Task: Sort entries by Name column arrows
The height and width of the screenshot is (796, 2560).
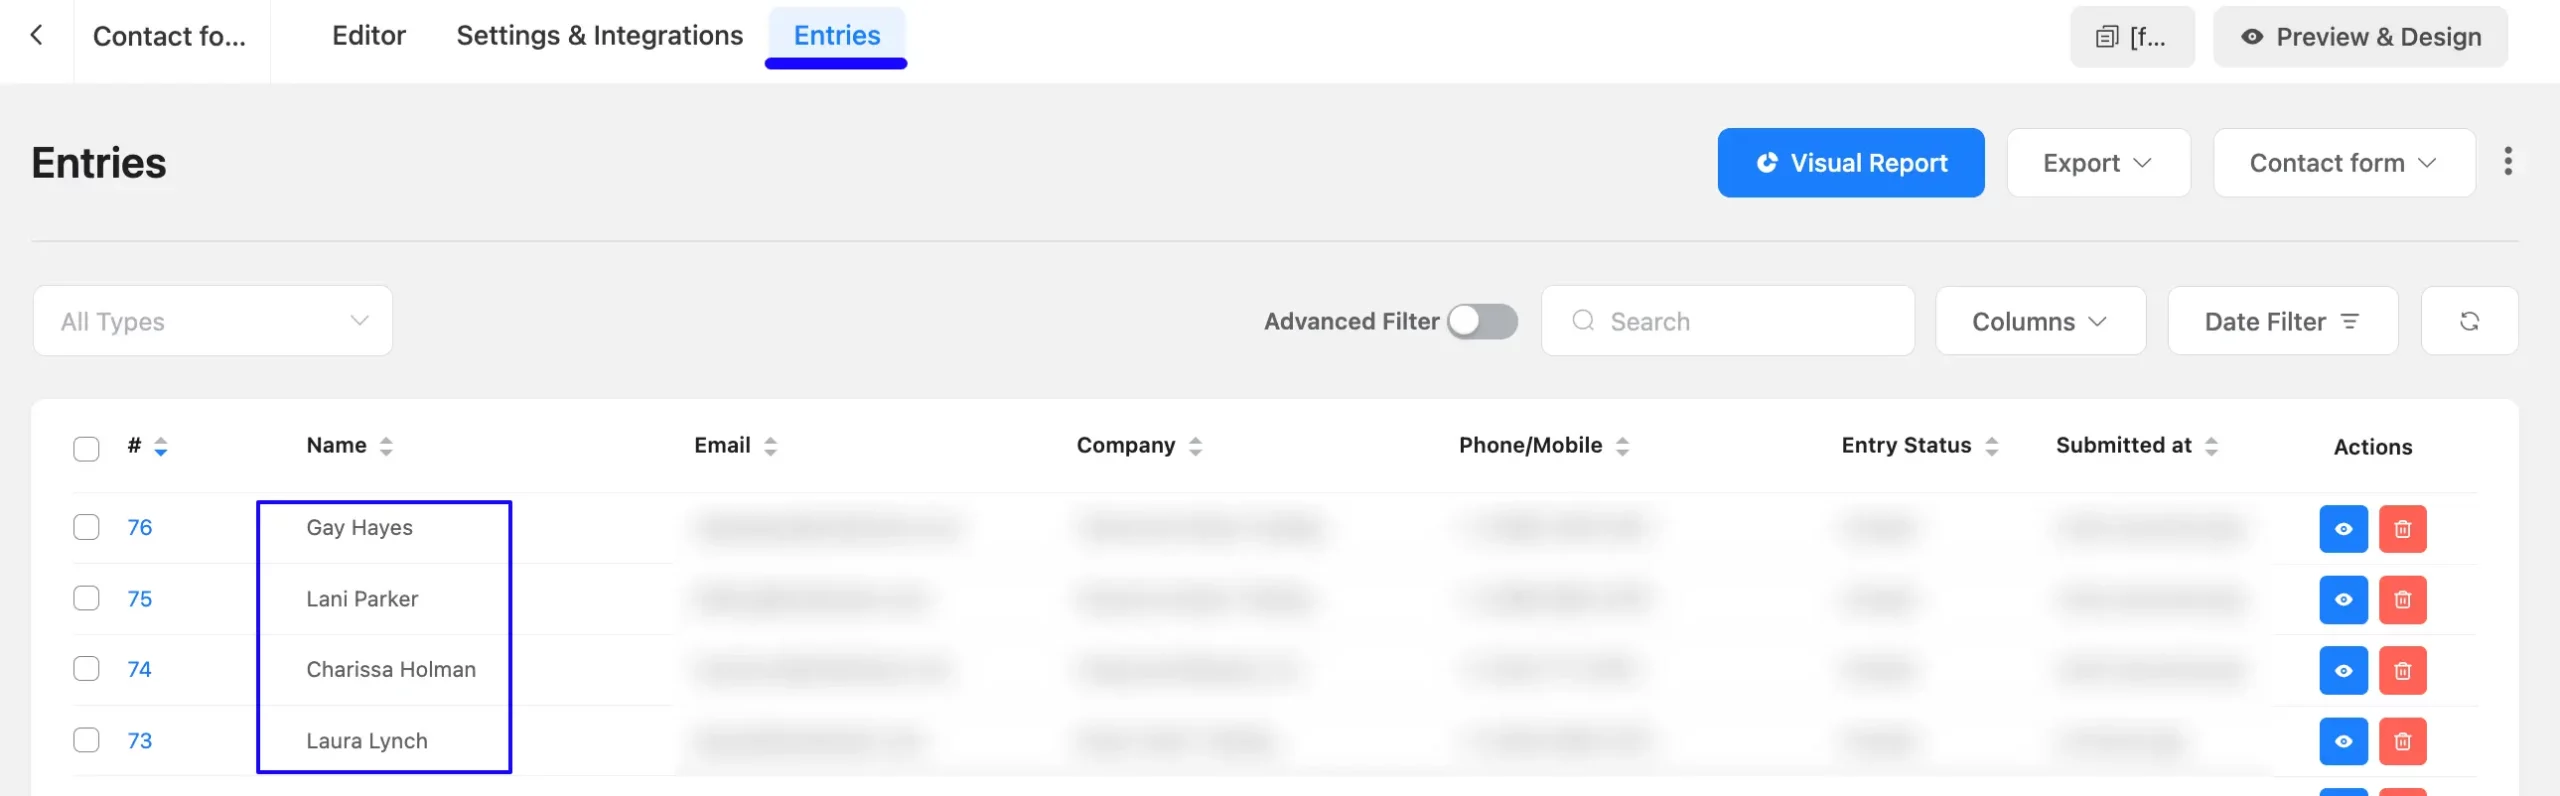Action: pyautogui.click(x=386, y=446)
